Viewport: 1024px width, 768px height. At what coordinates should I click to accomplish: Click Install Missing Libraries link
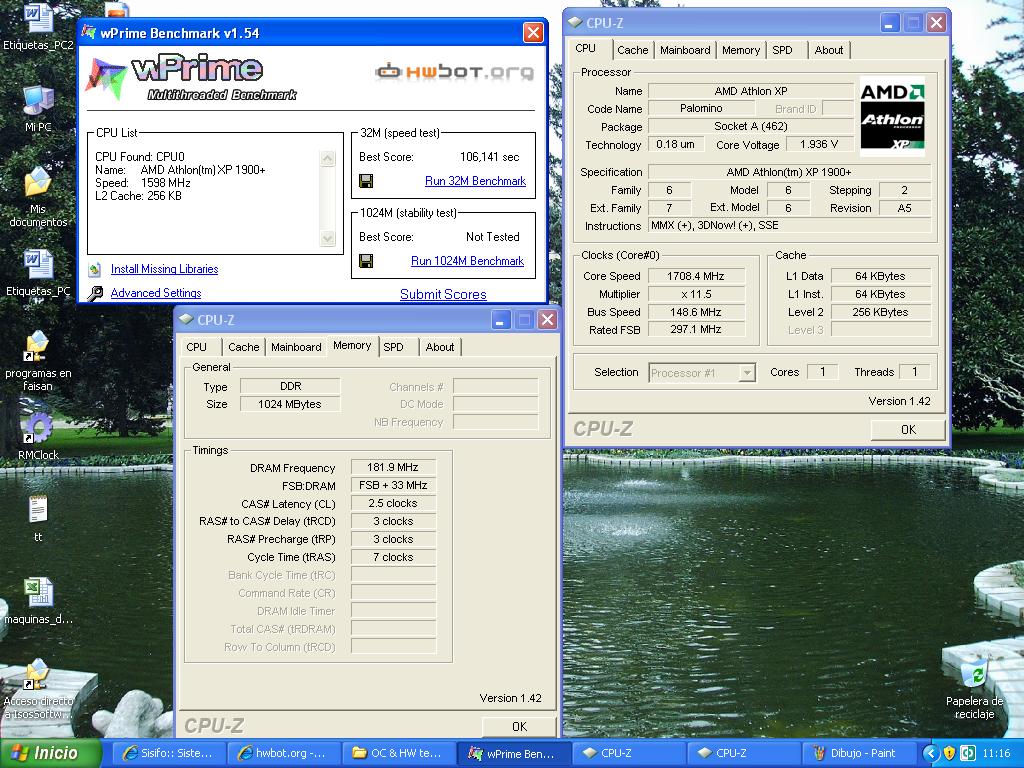tap(164, 269)
